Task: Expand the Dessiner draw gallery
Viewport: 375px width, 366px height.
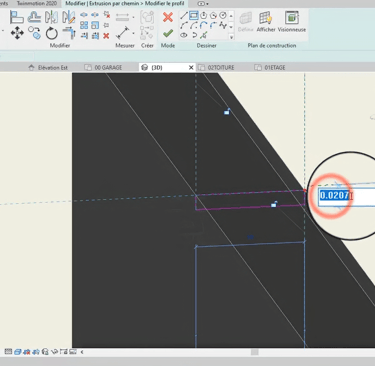Action: (x=231, y=37)
